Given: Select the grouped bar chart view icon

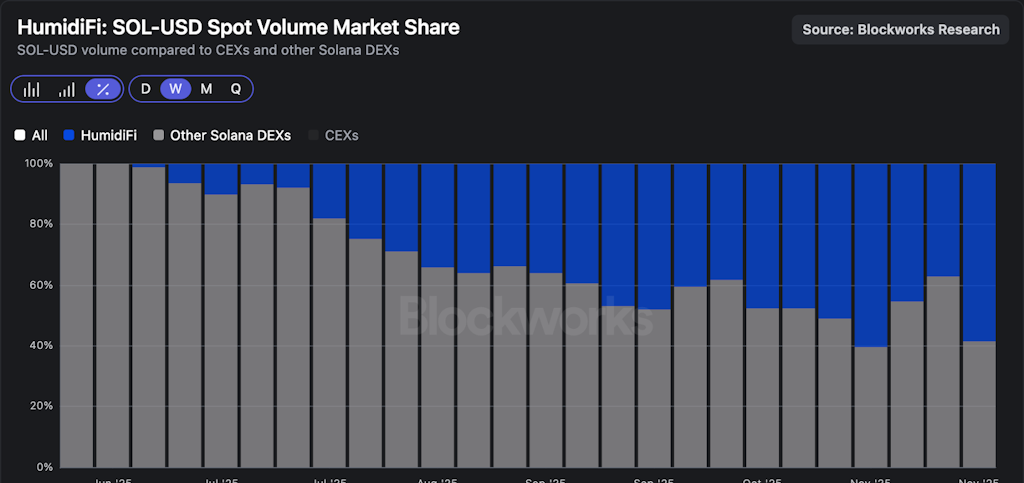Looking at the screenshot, I should [x=31, y=89].
